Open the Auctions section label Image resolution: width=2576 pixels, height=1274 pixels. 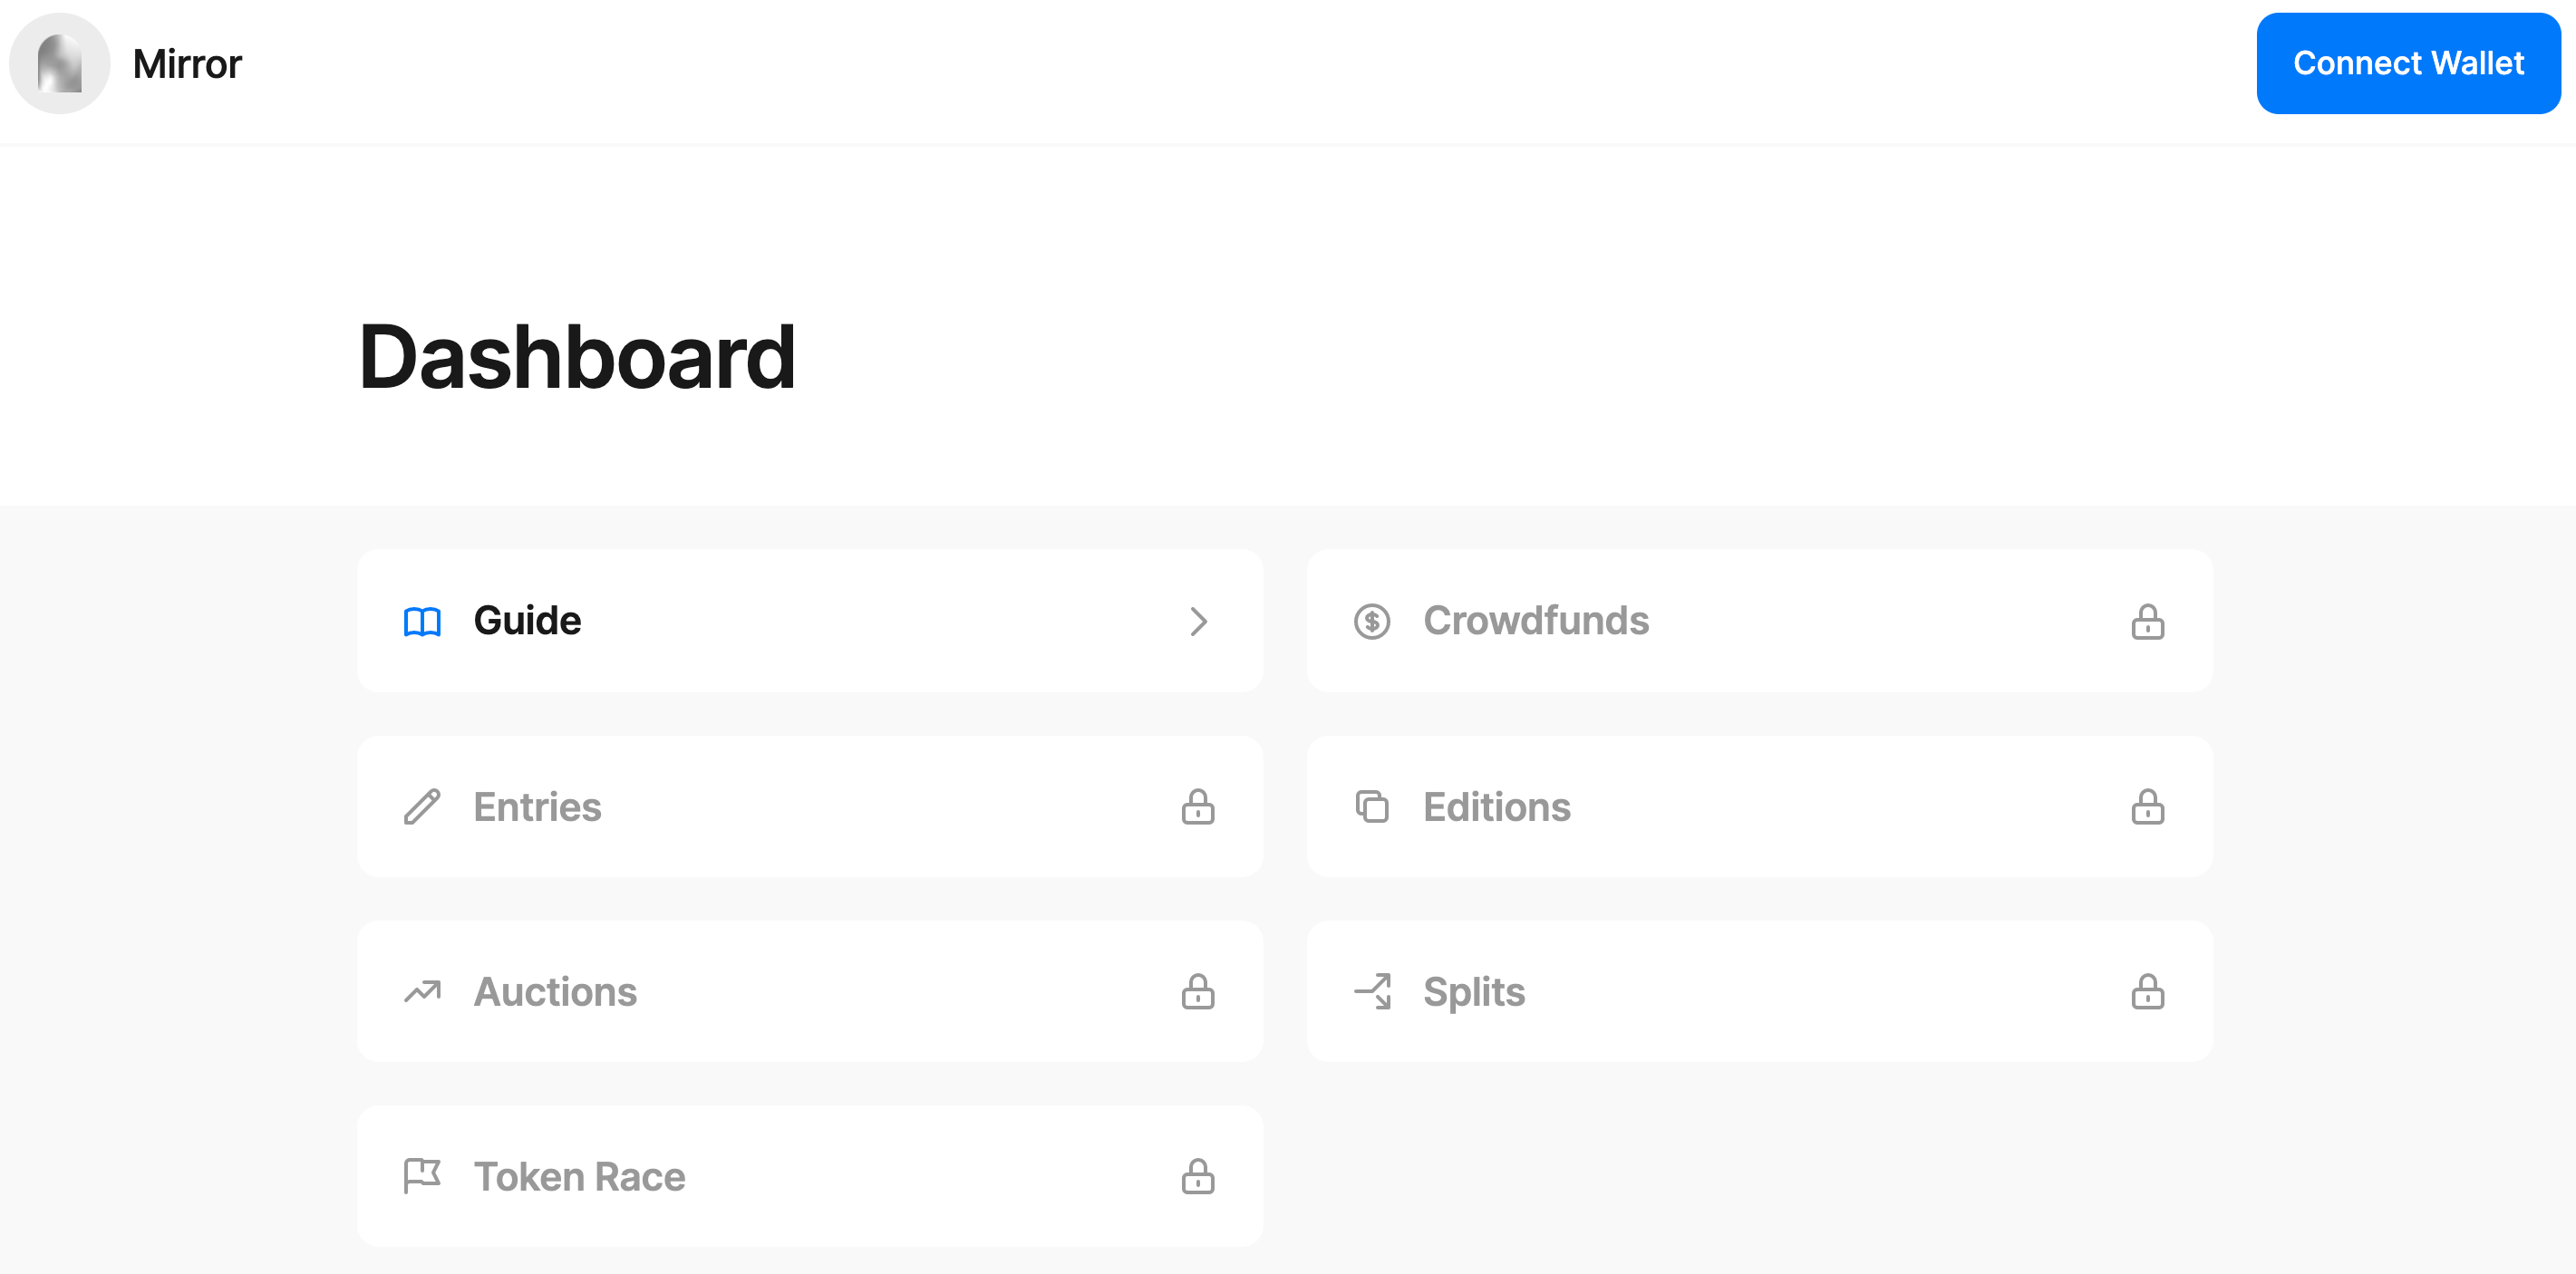(555, 992)
